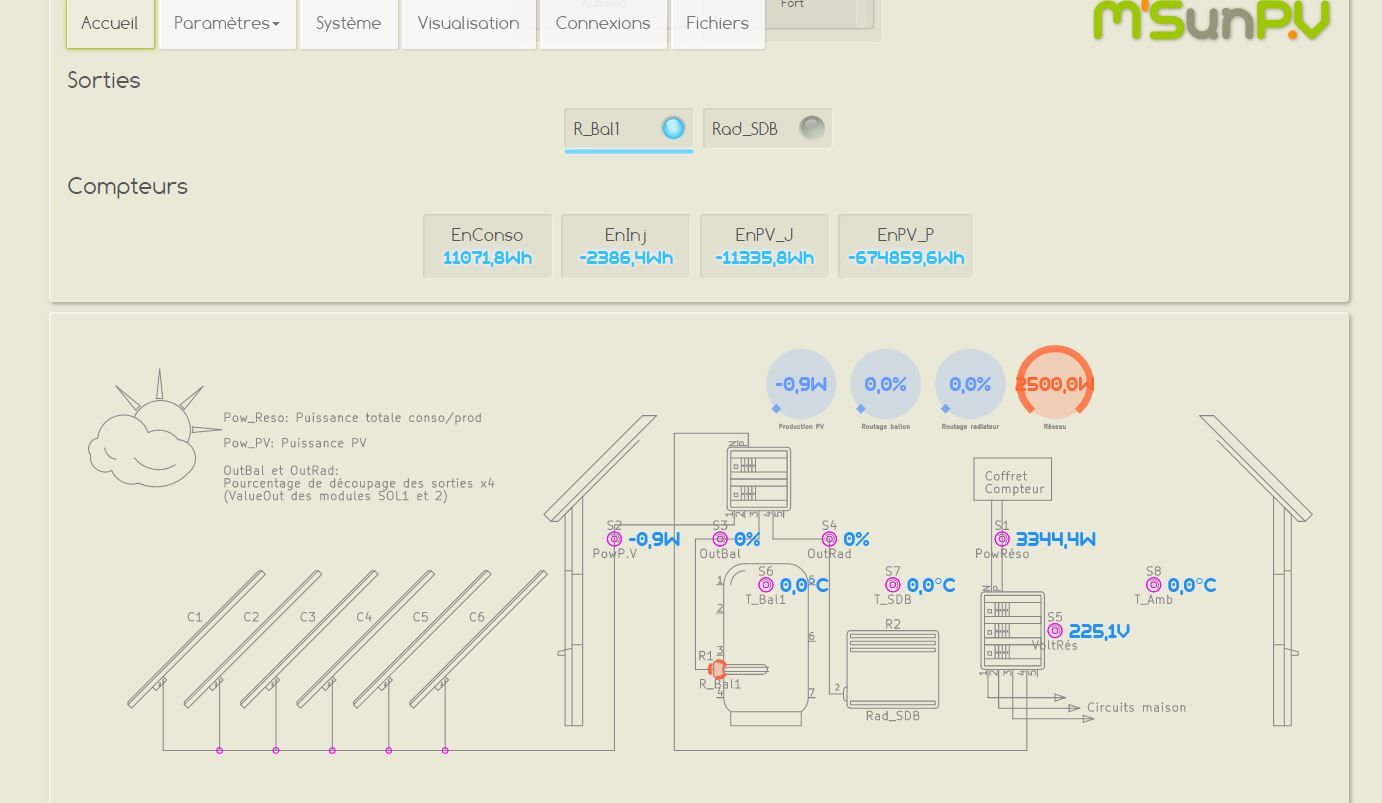This screenshot has height=803, width=1382.
Task: Click the Sorties section heading
Action: pos(104,80)
